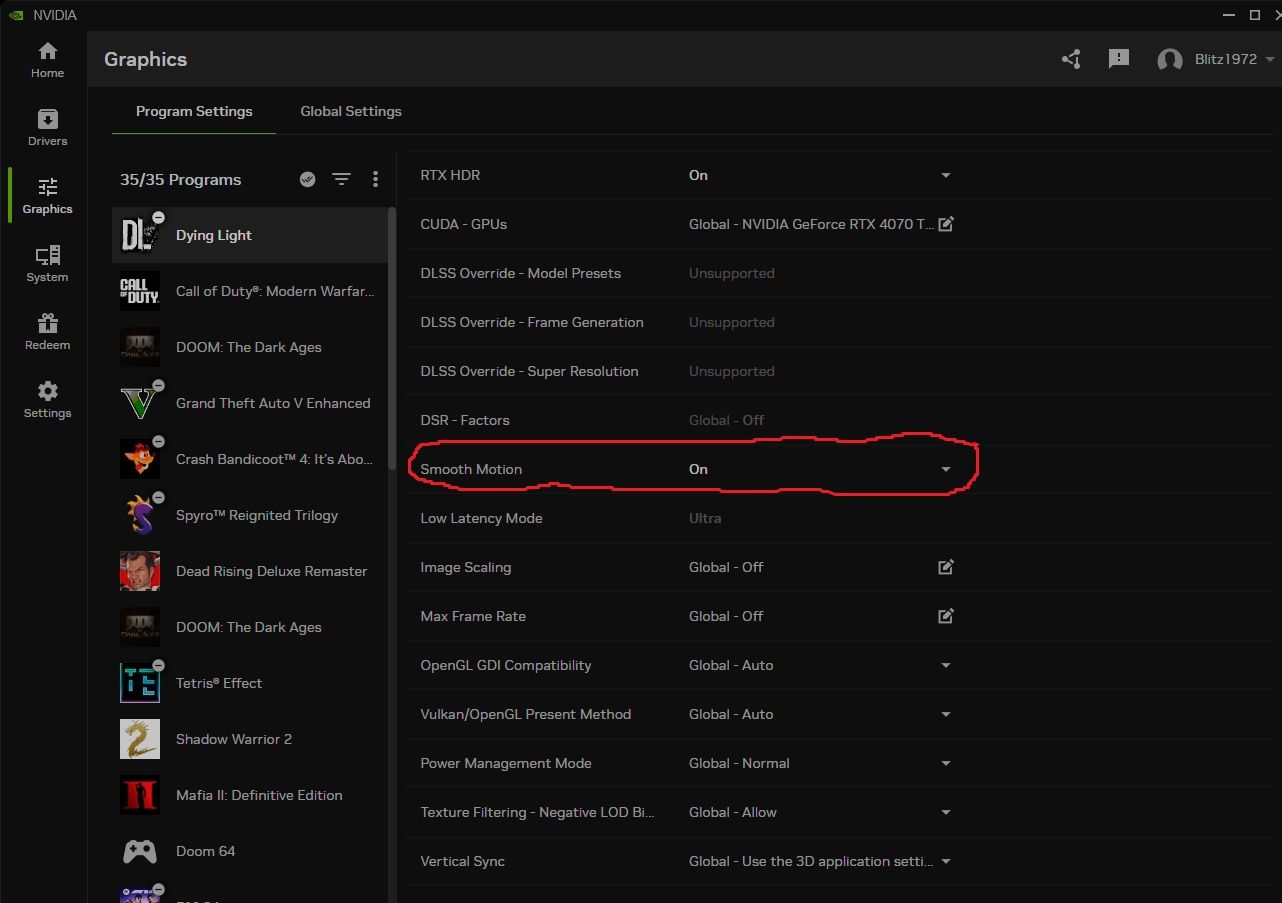Select Call of Duty: Modern Warfare entry

point(249,291)
